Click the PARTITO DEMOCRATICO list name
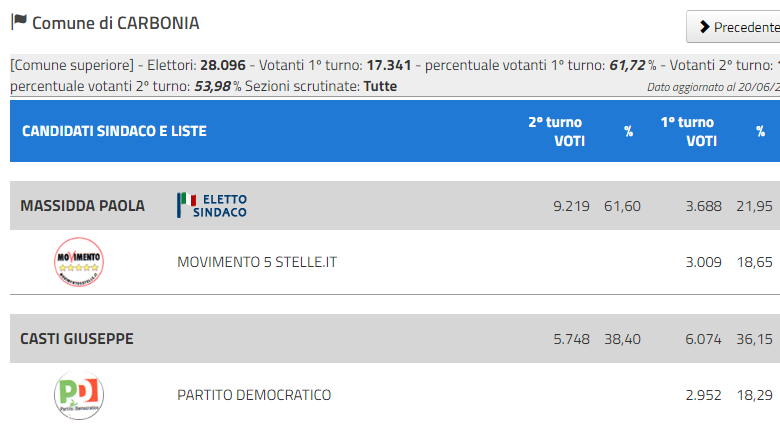 tap(254, 395)
